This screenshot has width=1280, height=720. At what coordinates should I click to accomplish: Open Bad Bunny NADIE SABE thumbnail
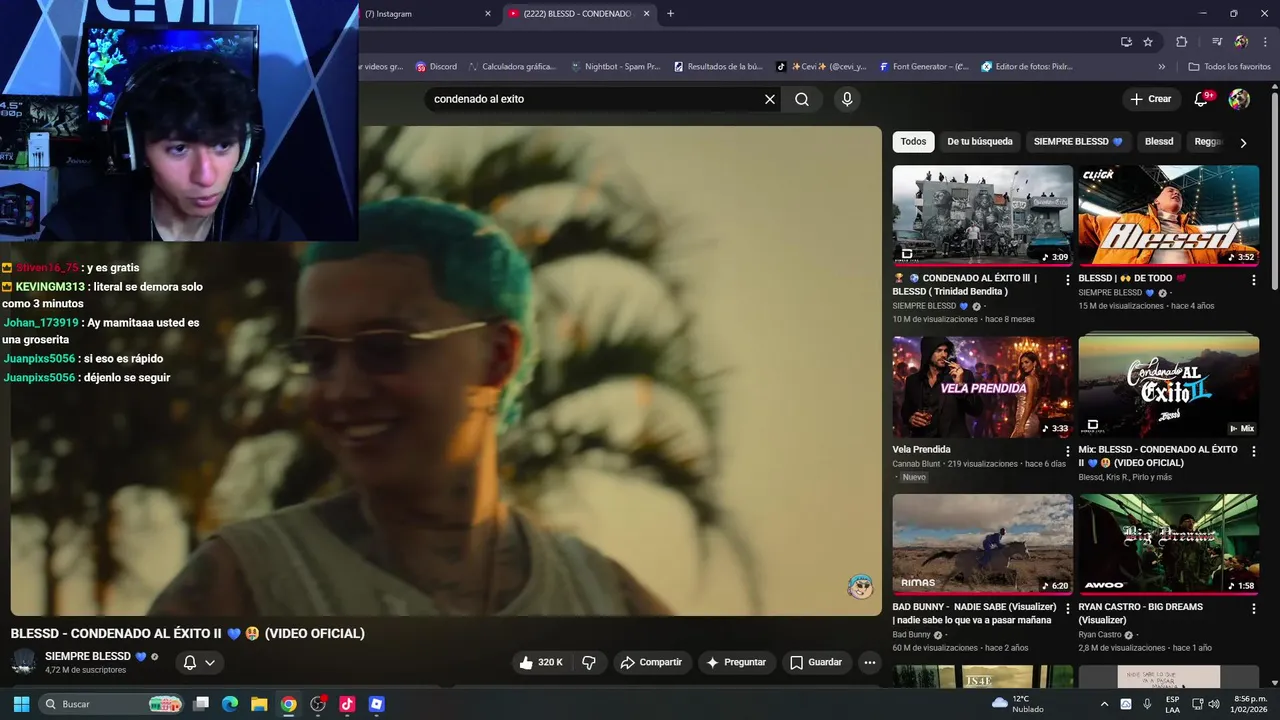[x=983, y=544]
